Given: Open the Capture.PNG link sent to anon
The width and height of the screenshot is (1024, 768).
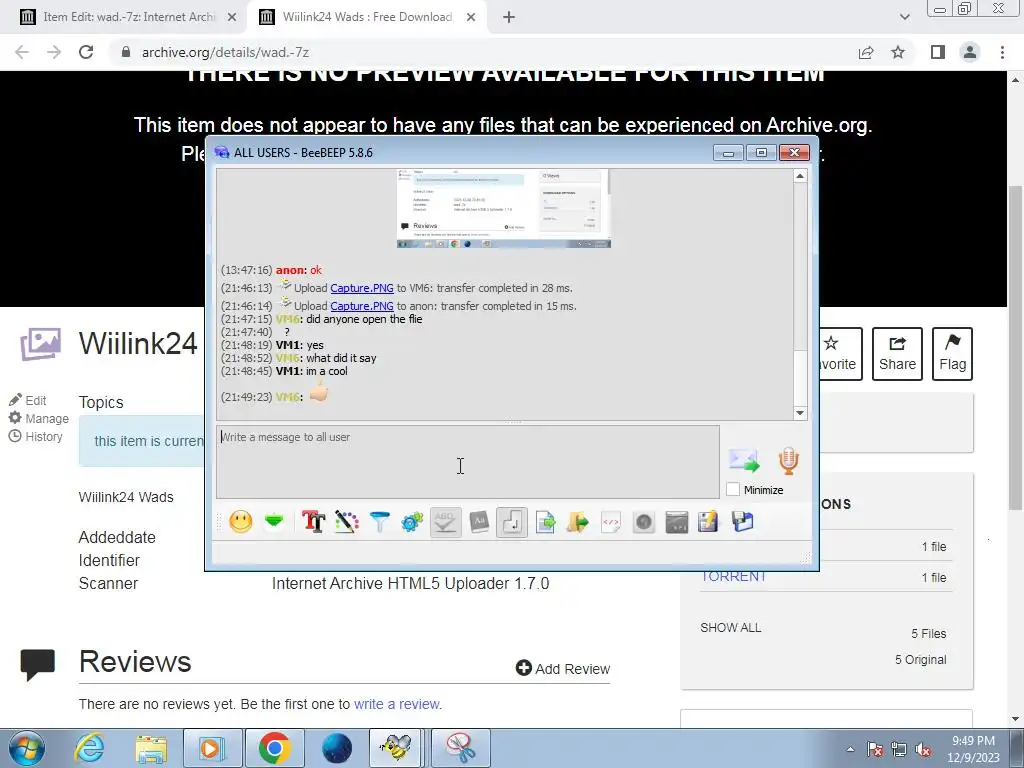Looking at the screenshot, I should click(x=362, y=306).
